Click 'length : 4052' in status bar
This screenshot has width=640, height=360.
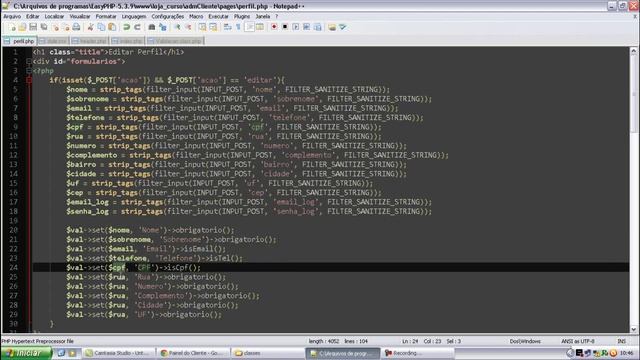[324, 341]
